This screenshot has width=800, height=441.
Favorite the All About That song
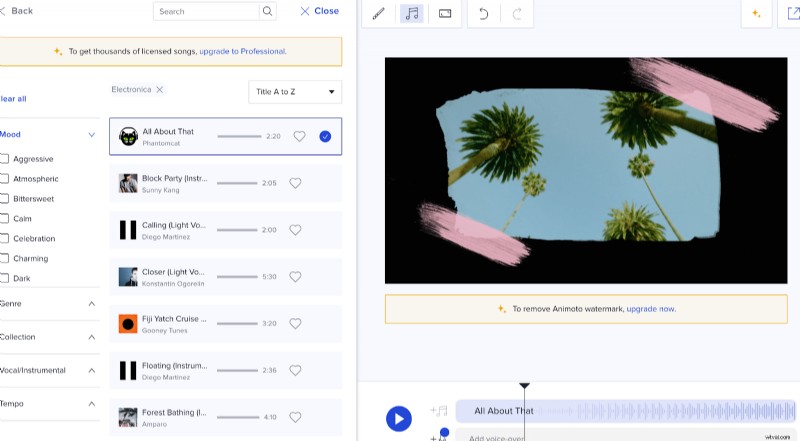[x=299, y=136]
